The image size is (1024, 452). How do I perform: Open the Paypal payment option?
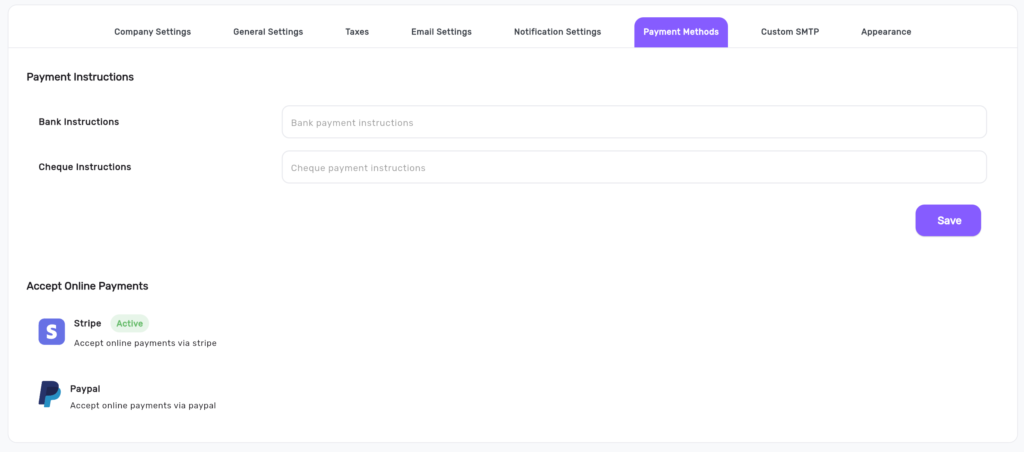85,389
